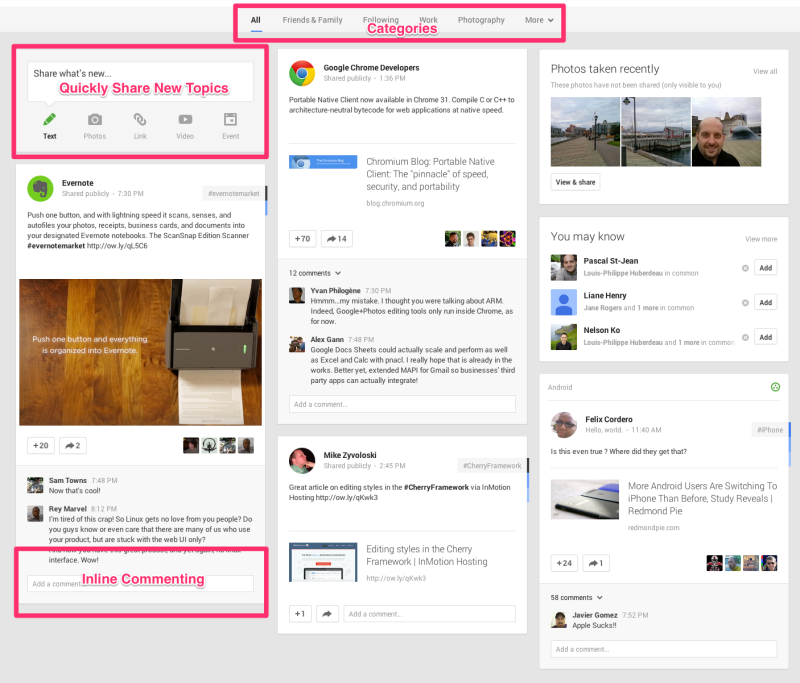Add Liane Henry to circles
Viewport: 800px width, 683px height.
tap(765, 302)
